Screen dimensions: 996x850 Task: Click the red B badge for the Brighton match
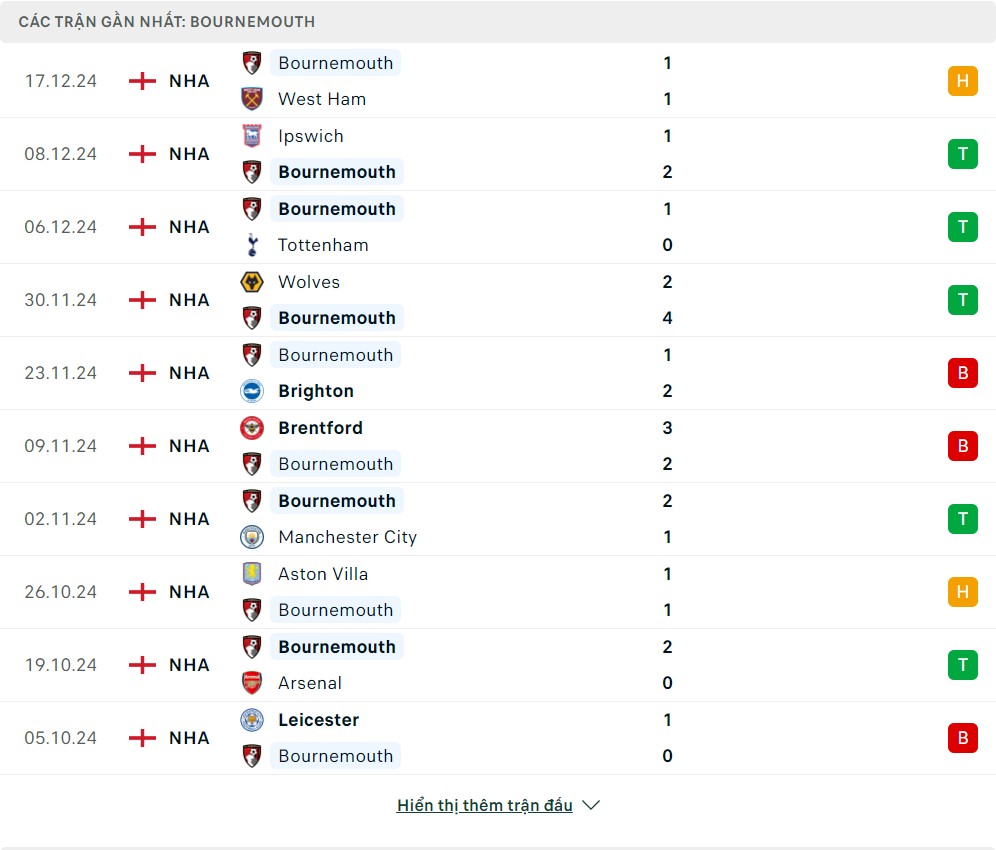[962, 373]
